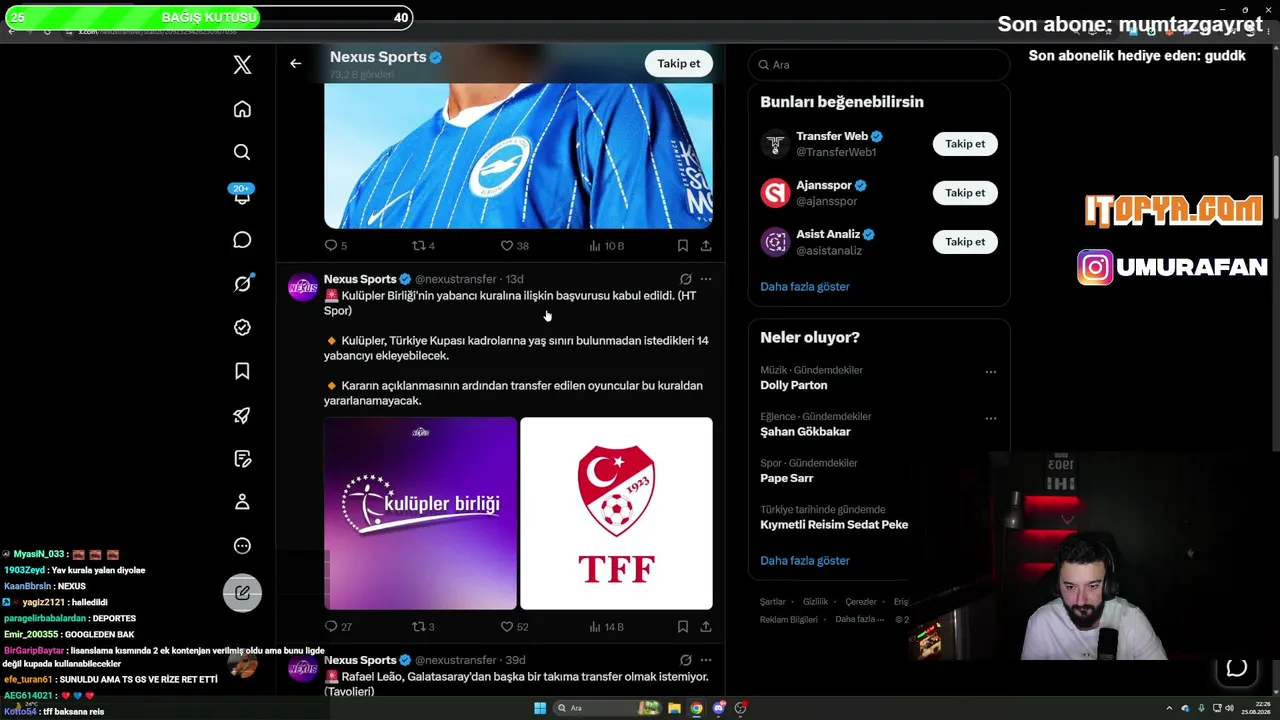
Task: Show more trends below Sedat Peke
Action: click(805, 560)
